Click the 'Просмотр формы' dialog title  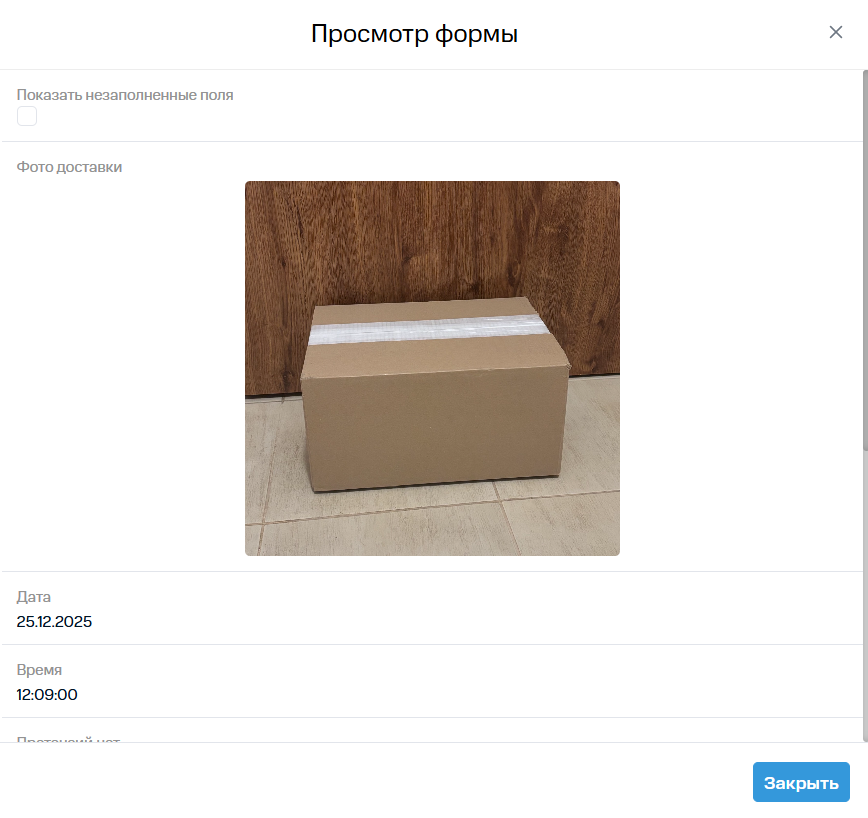click(x=414, y=34)
